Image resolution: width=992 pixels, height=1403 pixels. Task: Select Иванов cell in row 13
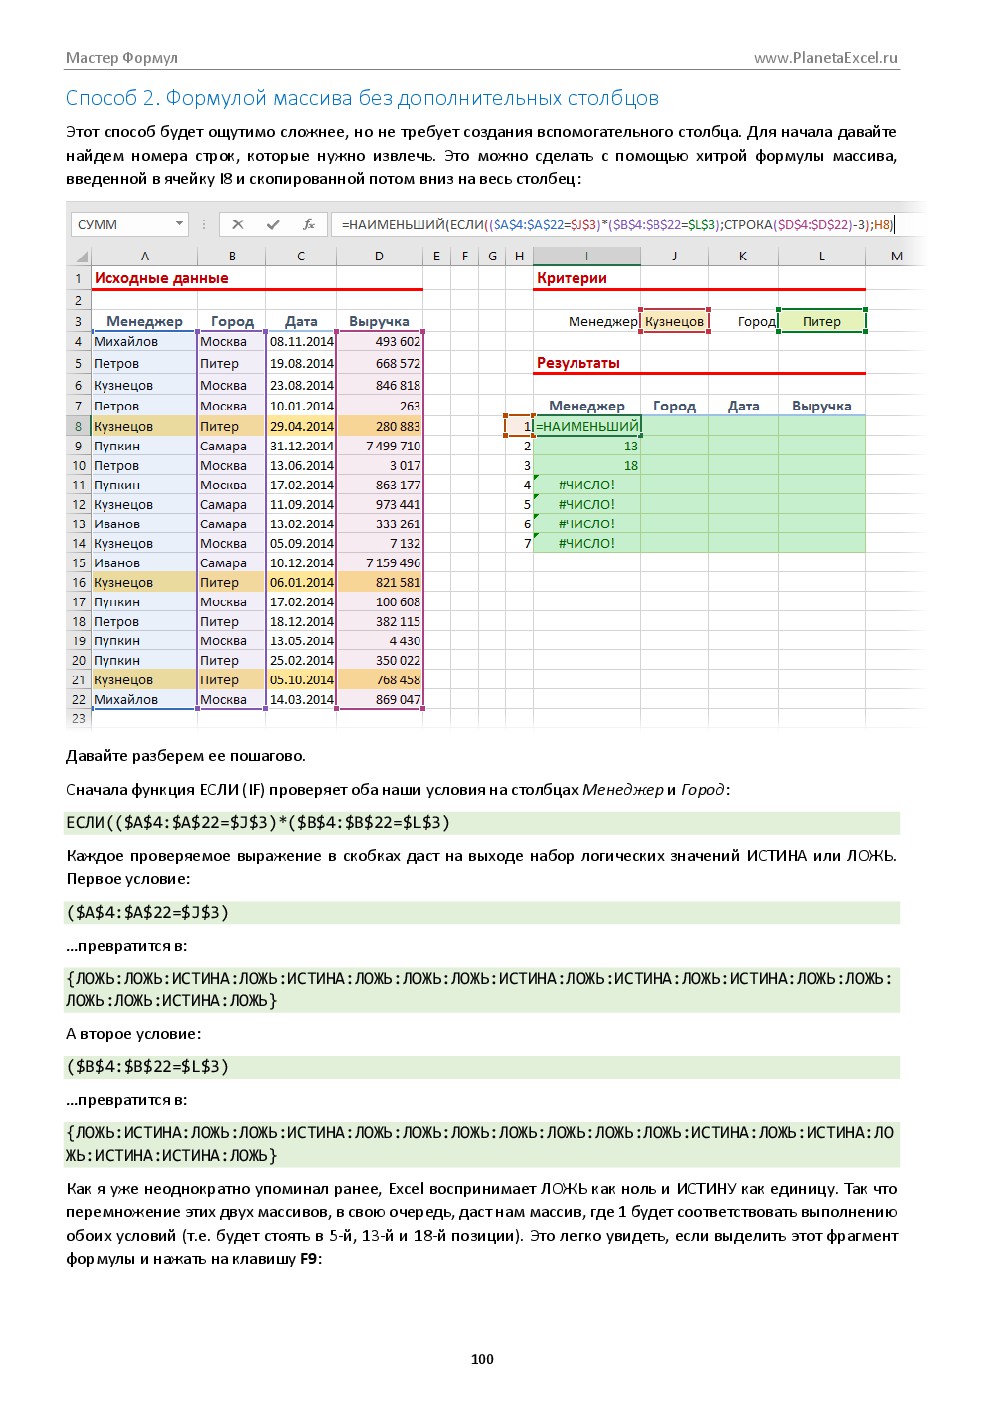point(145,524)
